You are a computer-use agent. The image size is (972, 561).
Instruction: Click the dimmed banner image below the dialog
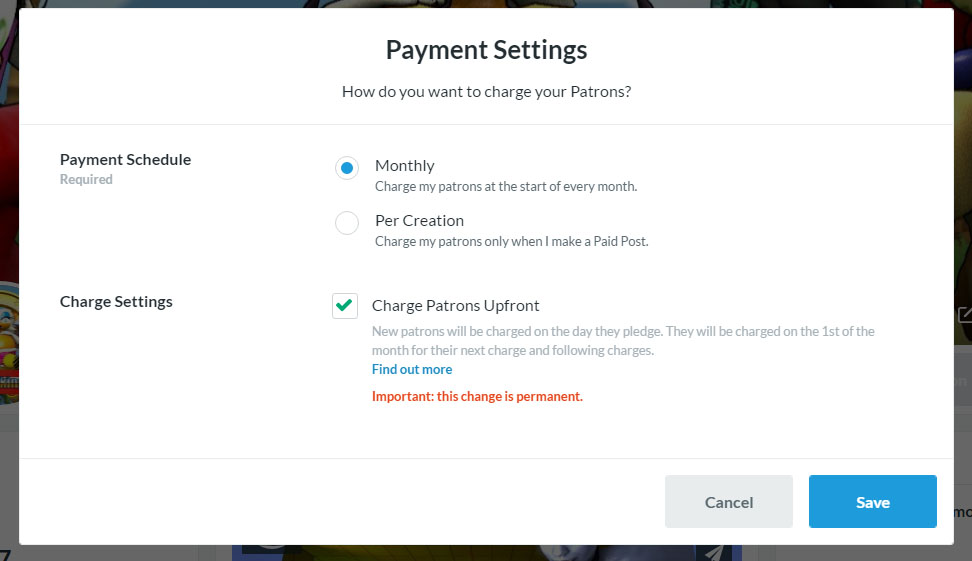click(480, 553)
